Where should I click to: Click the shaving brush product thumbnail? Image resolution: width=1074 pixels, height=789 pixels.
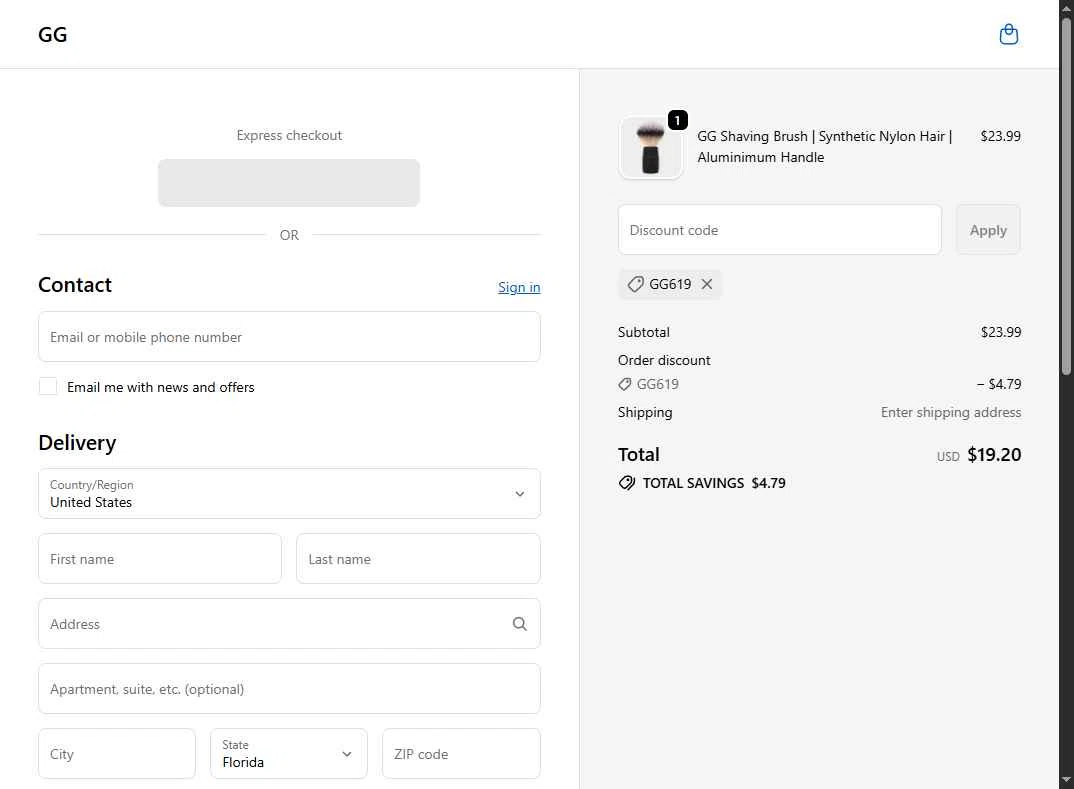pos(650,149)
